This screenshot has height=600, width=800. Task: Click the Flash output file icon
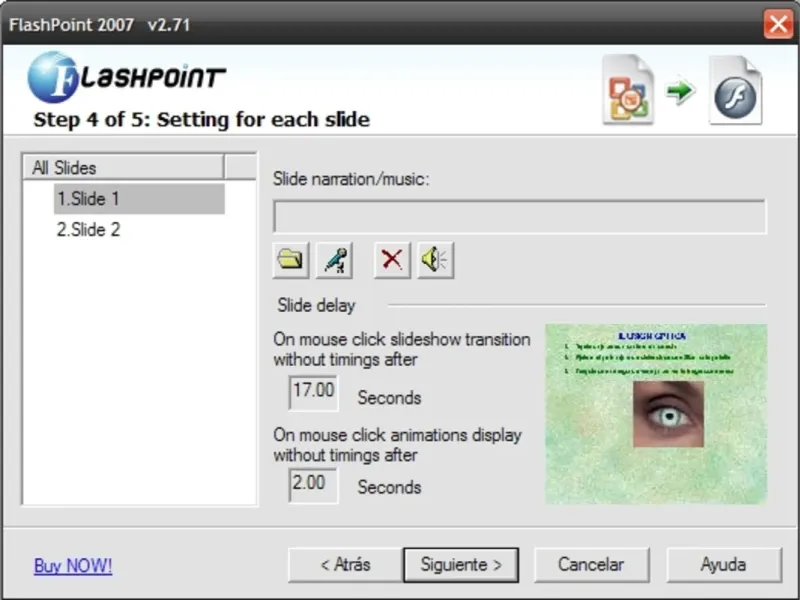(735, 91)
